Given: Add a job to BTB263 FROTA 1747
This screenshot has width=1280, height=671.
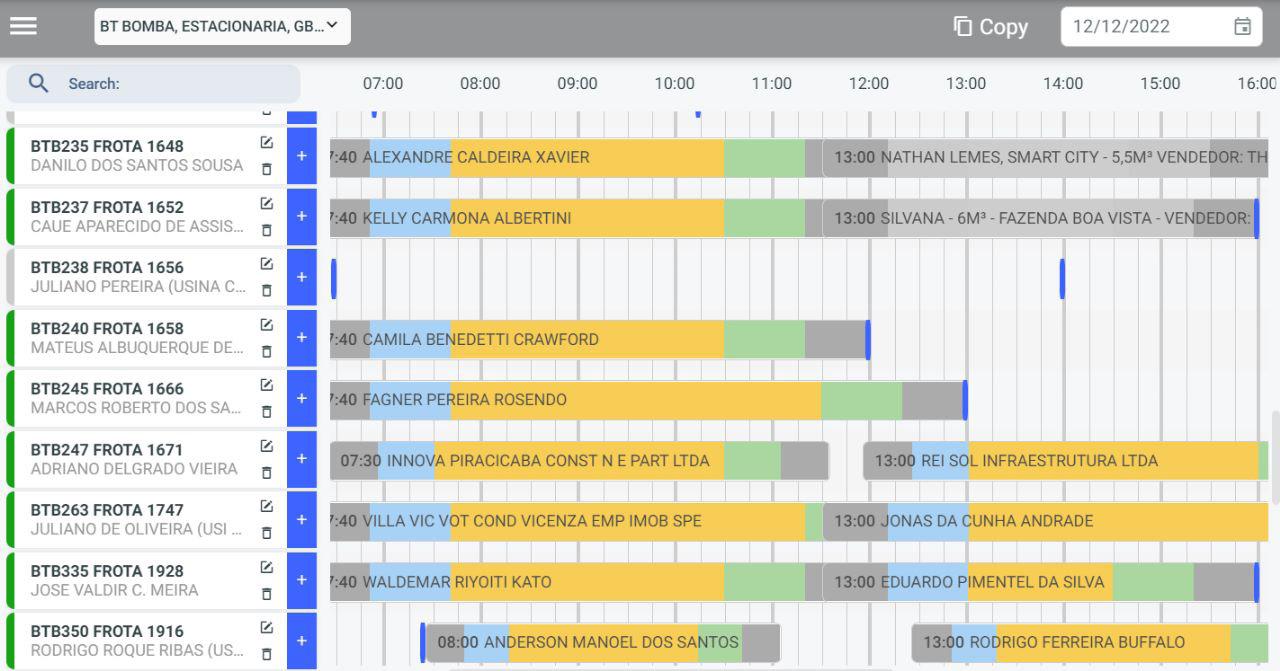Looking at the screenshot, I should click(302, 520).
